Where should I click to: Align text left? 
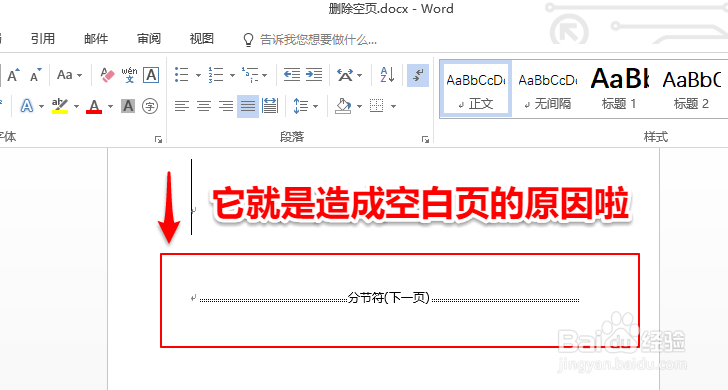click(182, 106)
